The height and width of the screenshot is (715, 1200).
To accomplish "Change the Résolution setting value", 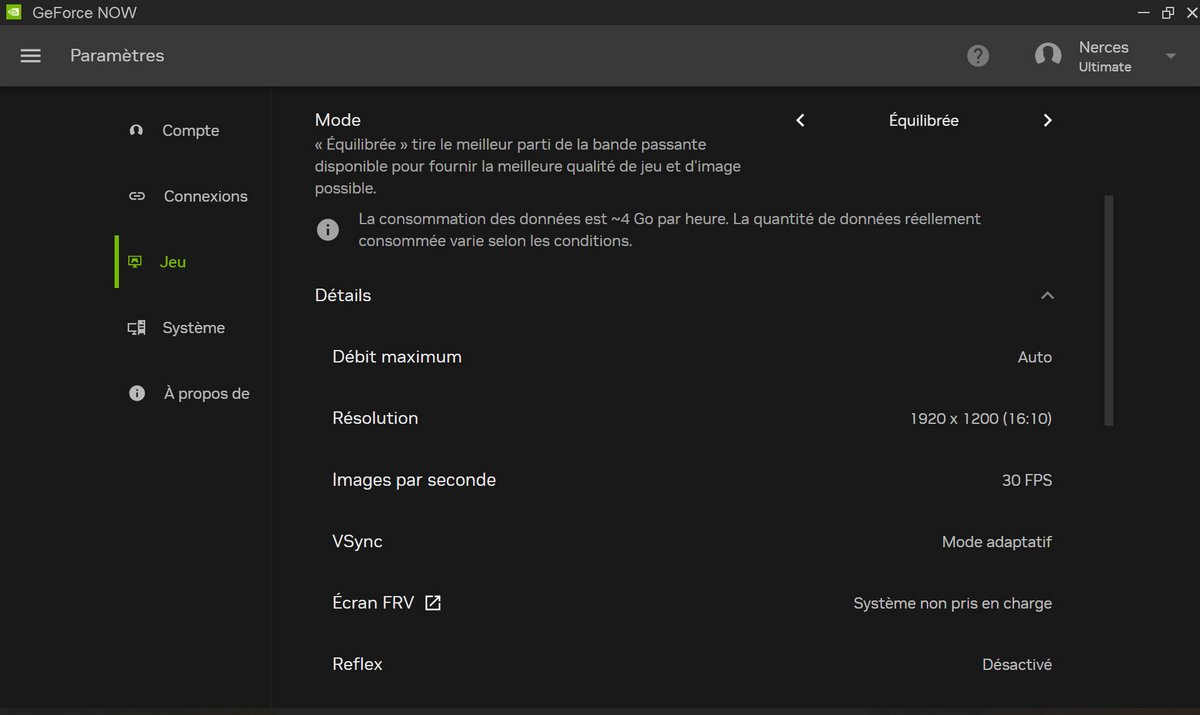I will pos(980,418).
